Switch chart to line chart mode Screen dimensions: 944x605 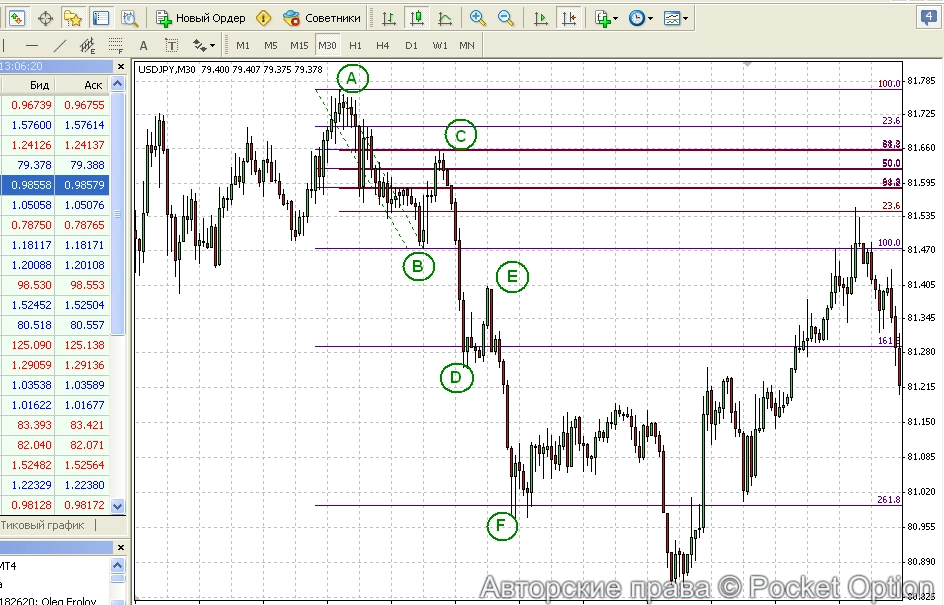pyautogui.click(x=444, y=18)
